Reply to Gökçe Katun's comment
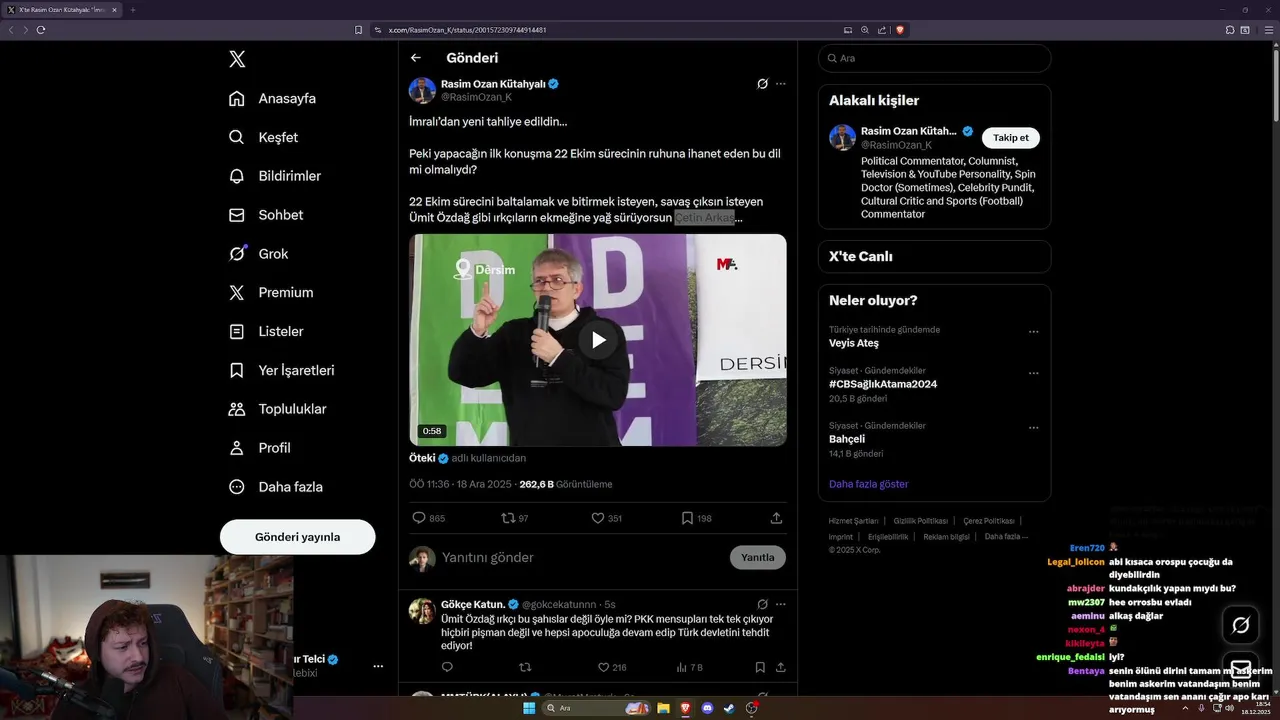Viewport: 1280px width, 720px height. tap(447, 667)
